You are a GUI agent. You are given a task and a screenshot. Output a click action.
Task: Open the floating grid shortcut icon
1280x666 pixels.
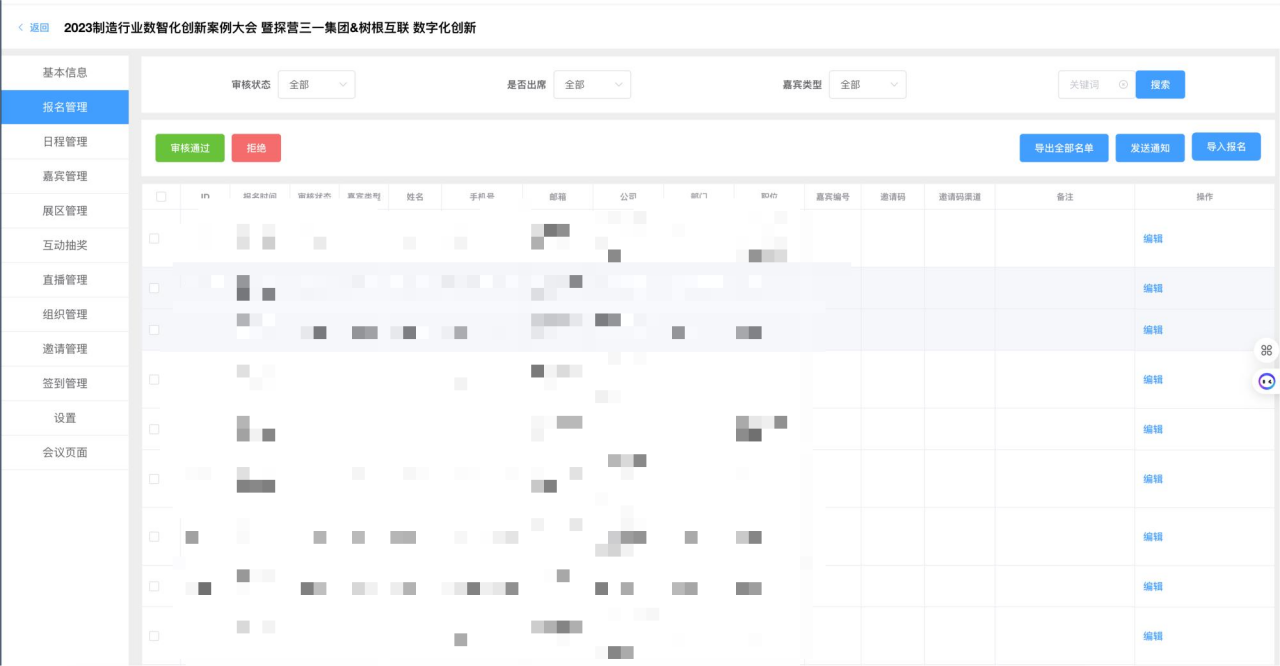point(1266,350)
